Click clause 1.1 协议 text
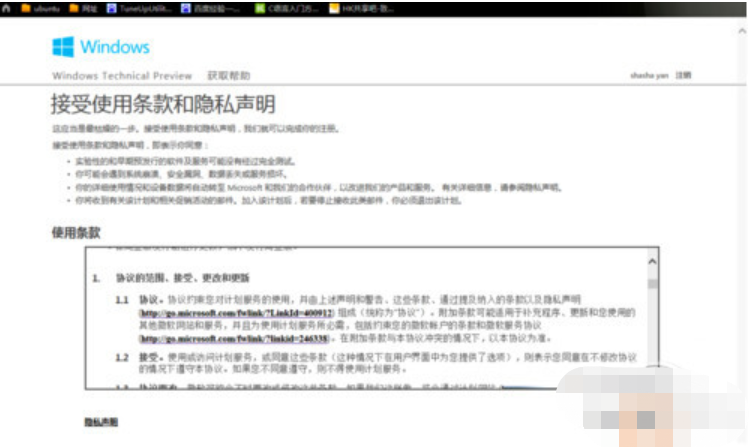749x447 pixels. pyautogui.click(x=375, y=319)
